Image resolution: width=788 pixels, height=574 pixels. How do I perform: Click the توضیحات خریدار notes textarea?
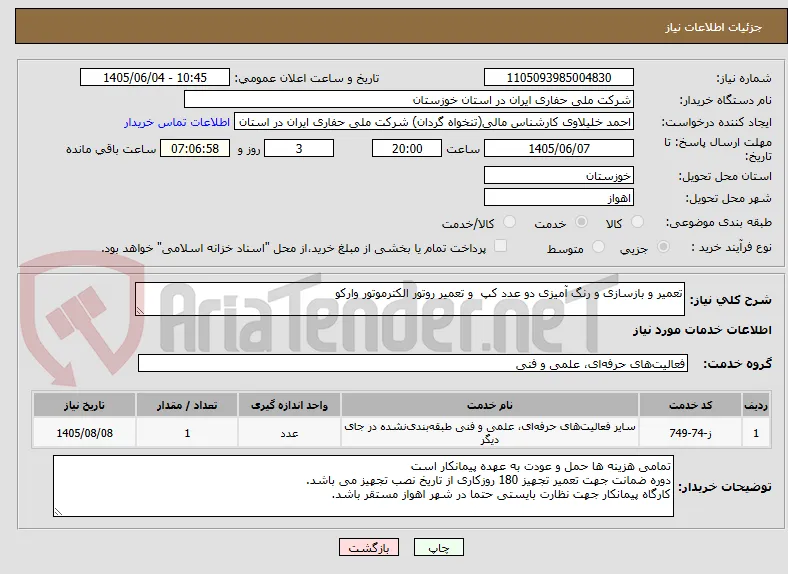pyautogui.click(x=363, y=486)
